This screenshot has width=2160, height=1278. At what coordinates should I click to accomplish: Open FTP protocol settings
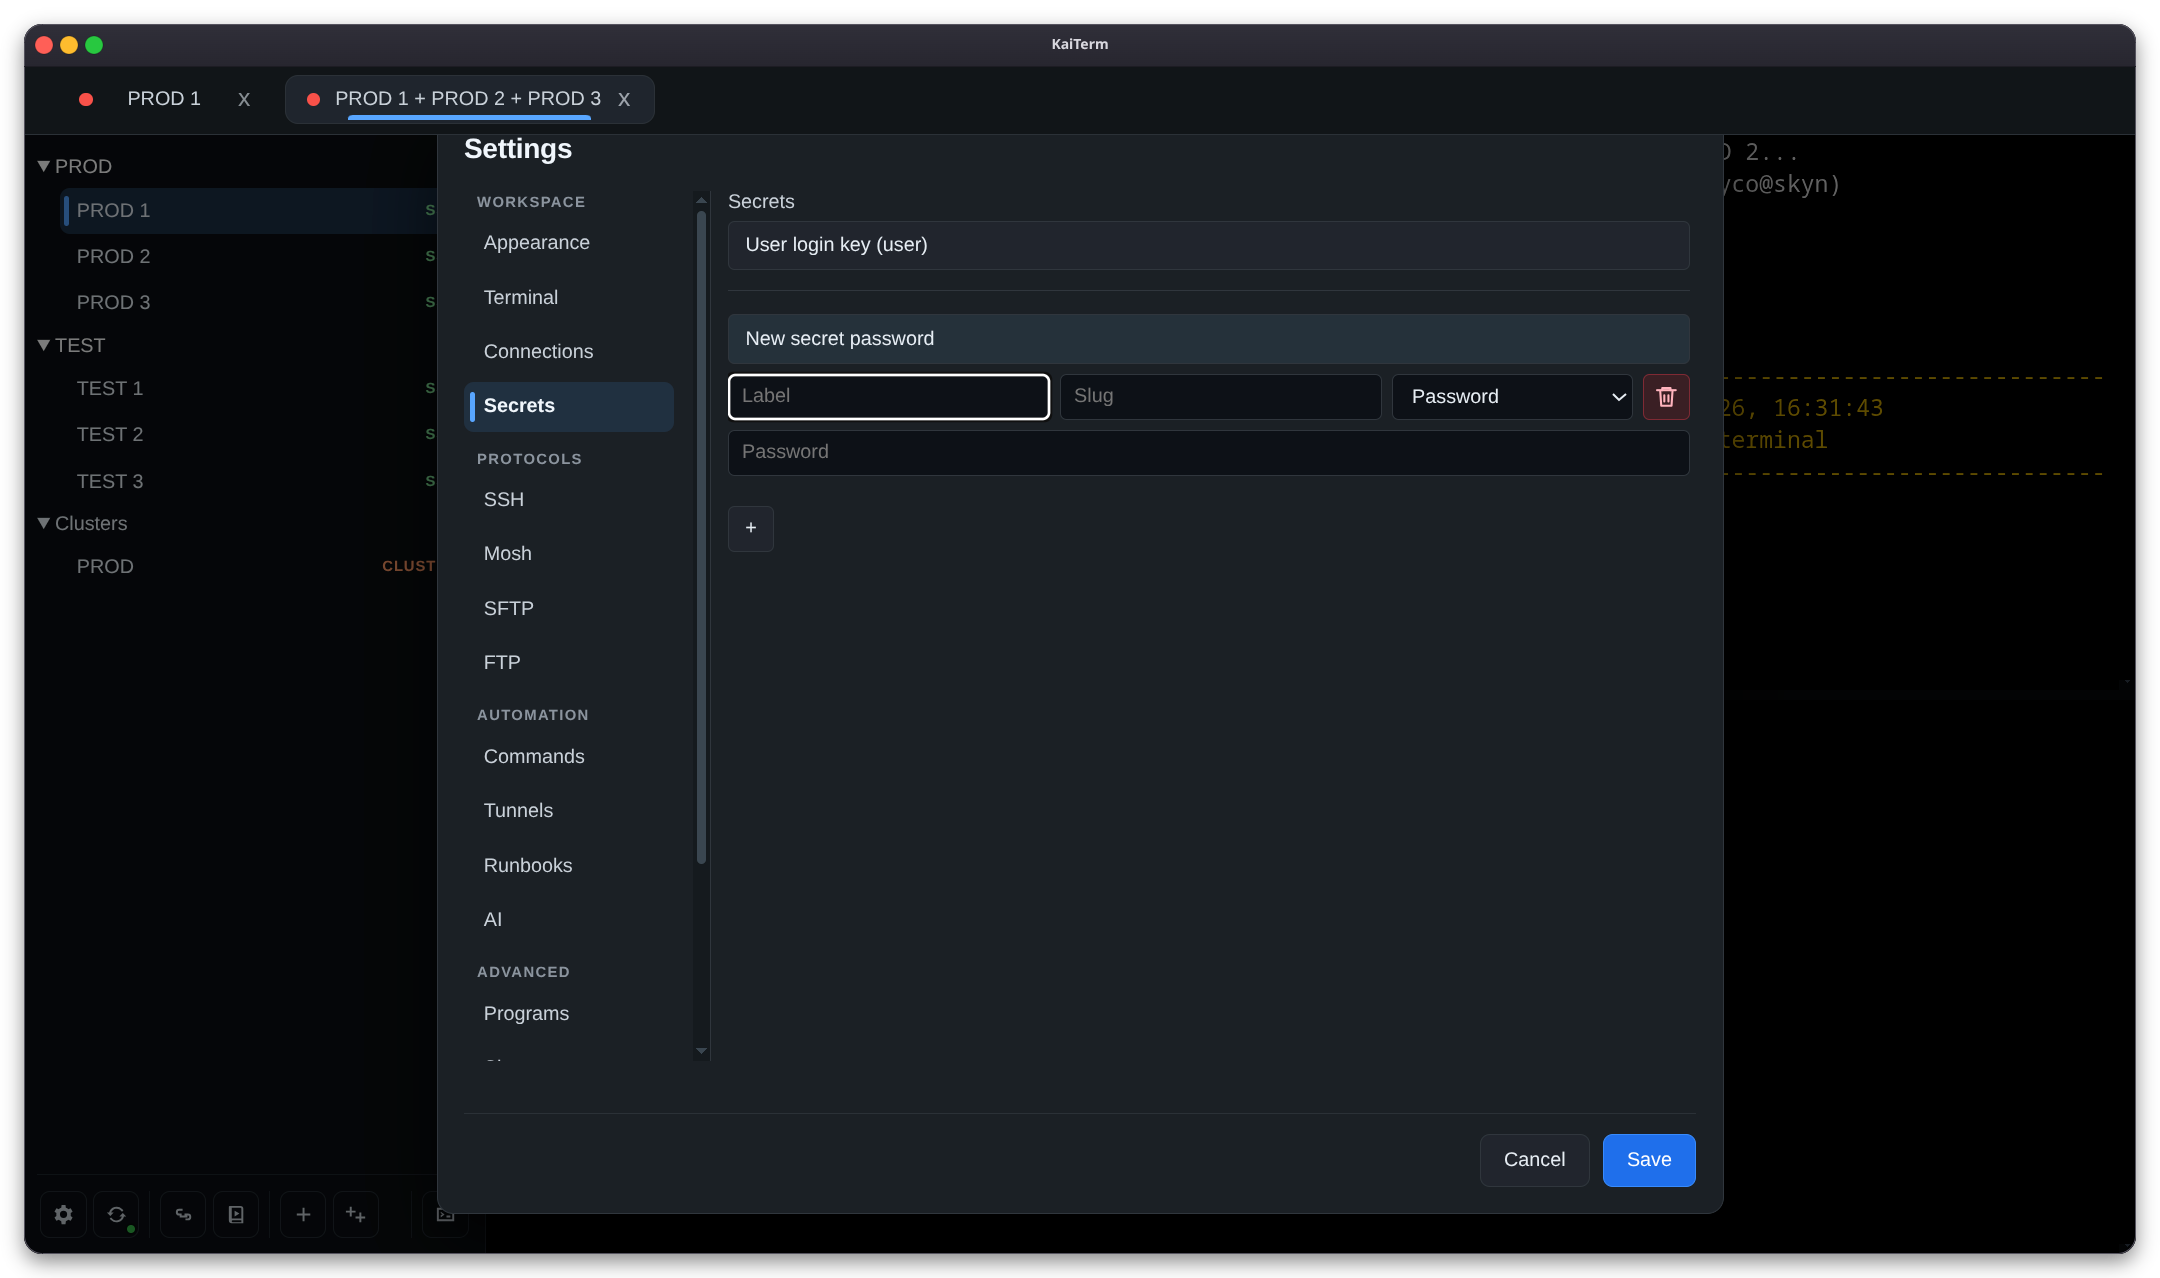pos(568,663)
